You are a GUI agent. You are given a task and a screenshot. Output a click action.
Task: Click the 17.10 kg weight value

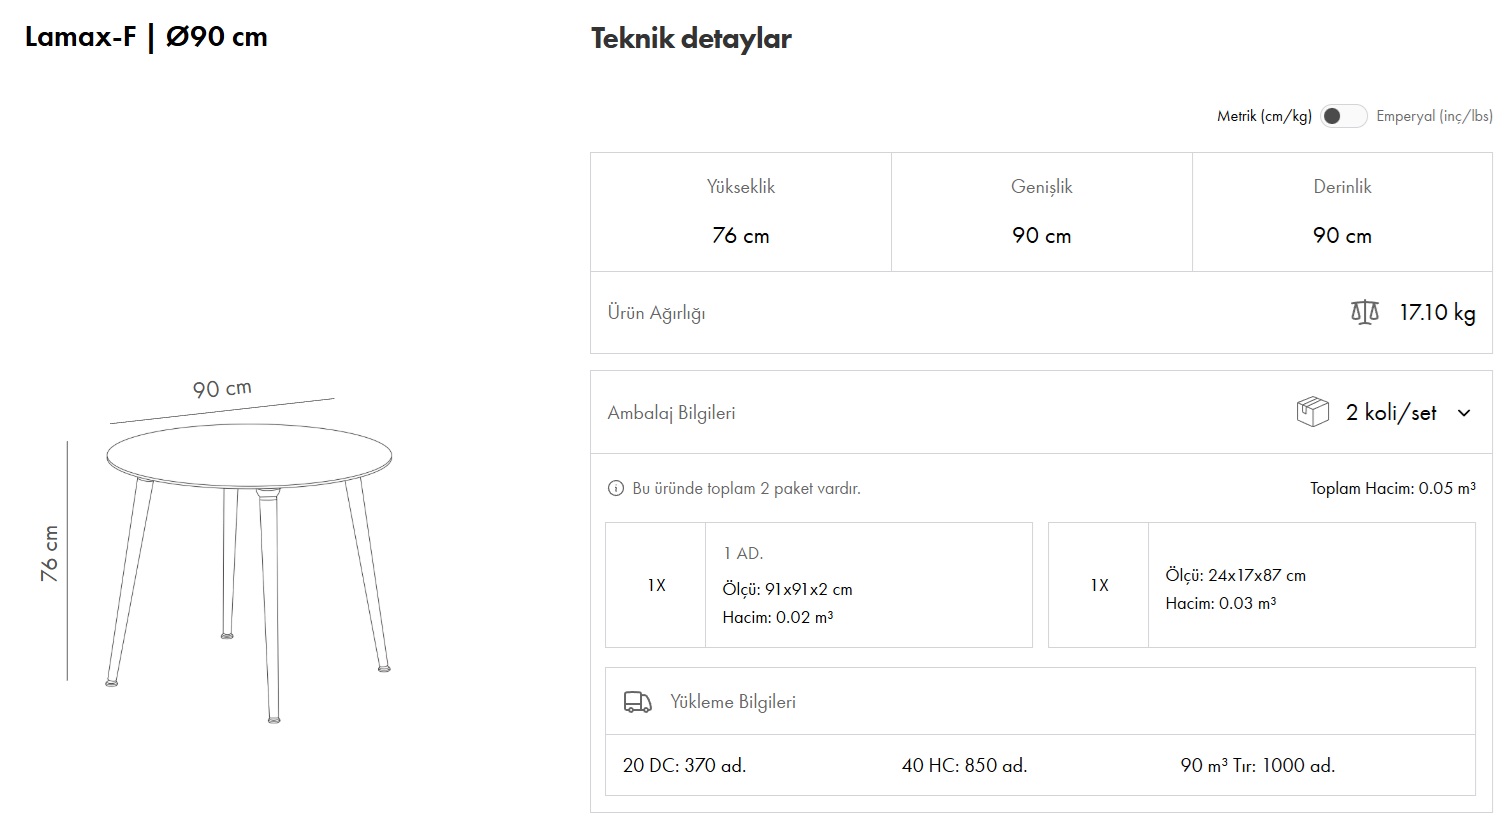click(1437, 313)
